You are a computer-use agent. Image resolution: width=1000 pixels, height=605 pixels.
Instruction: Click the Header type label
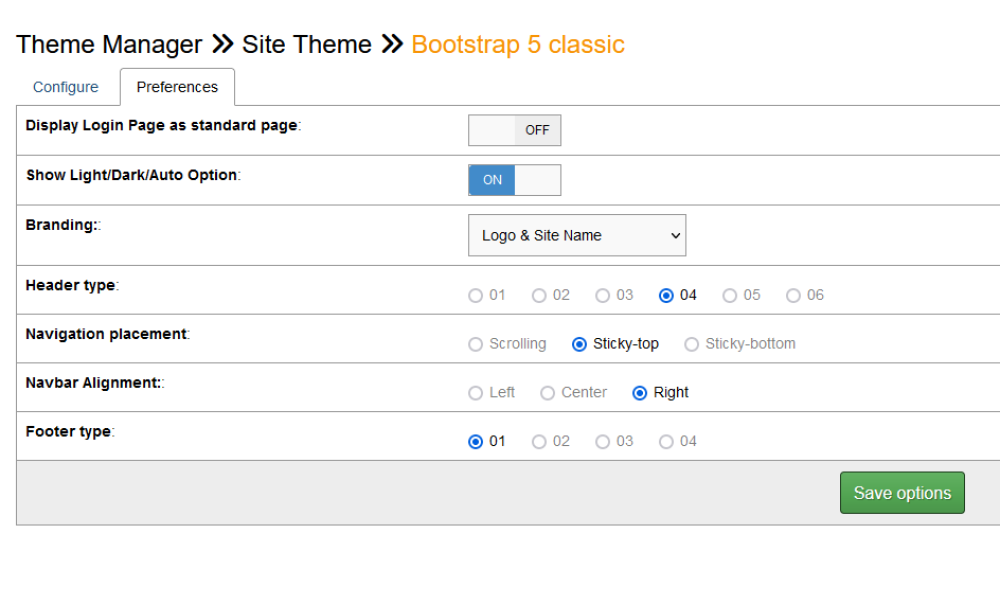pyautogui.click(x=71, y=285)
